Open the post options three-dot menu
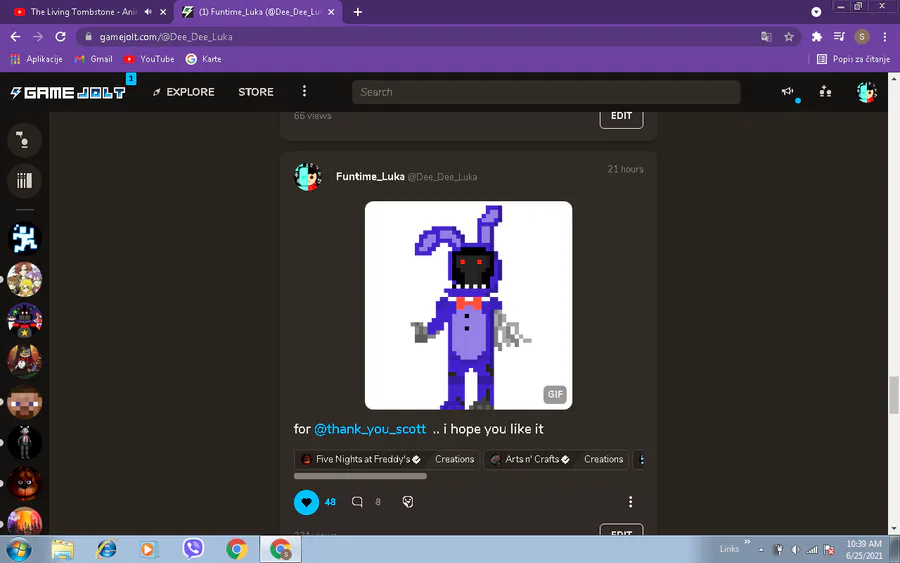The height and width of the screenshot is (563, 900). click(x=630, y=502)
